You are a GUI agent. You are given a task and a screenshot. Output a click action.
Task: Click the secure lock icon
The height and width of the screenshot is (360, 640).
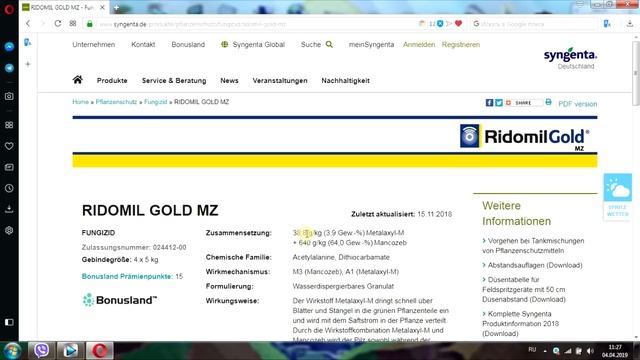(90, 24)
